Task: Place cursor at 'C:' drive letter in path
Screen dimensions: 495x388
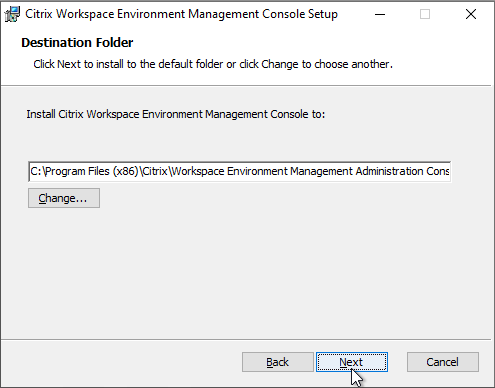Action: click(x=35, y=171)
